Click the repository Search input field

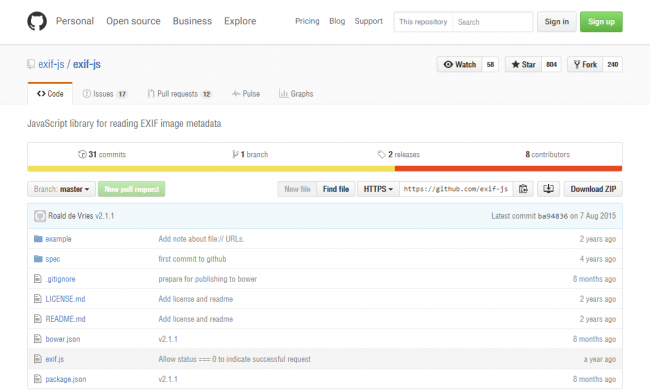pyautogui.click(x=492, y=22)
